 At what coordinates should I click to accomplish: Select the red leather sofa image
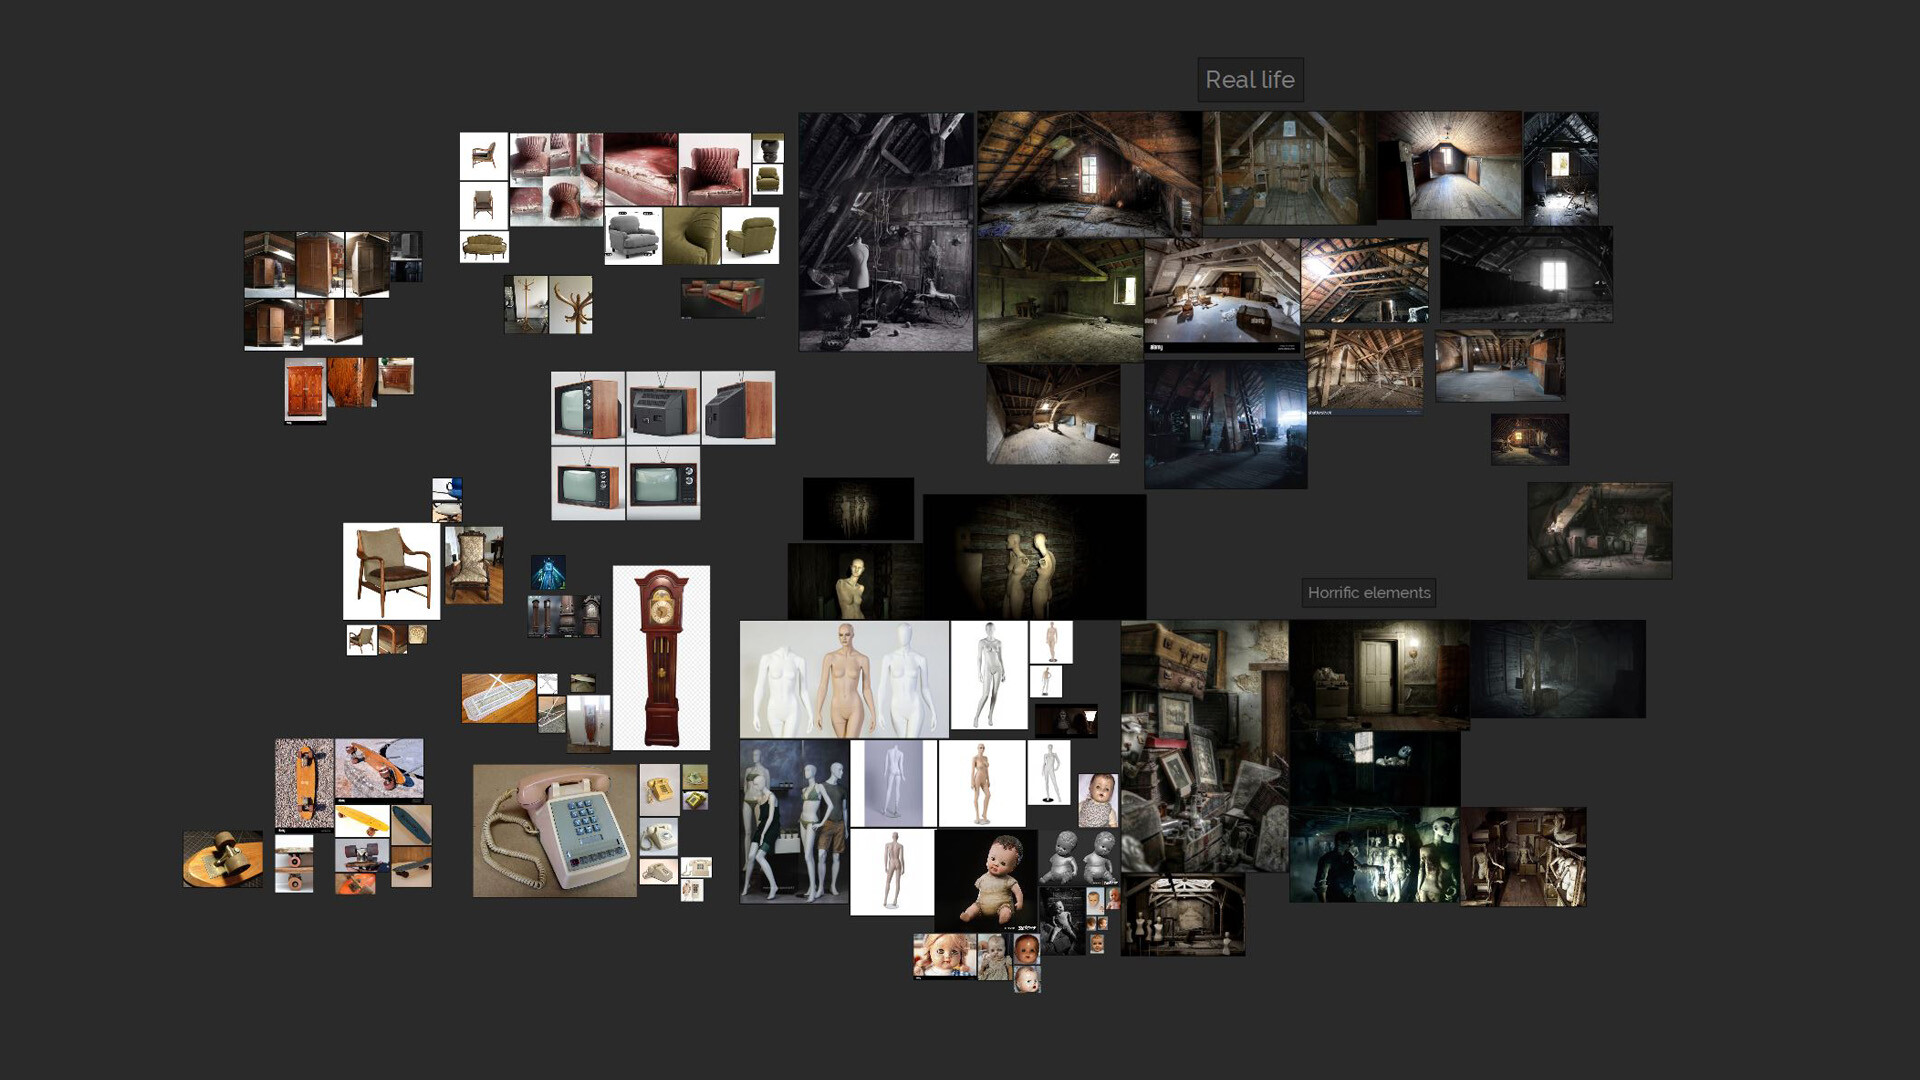pos(722,298)
